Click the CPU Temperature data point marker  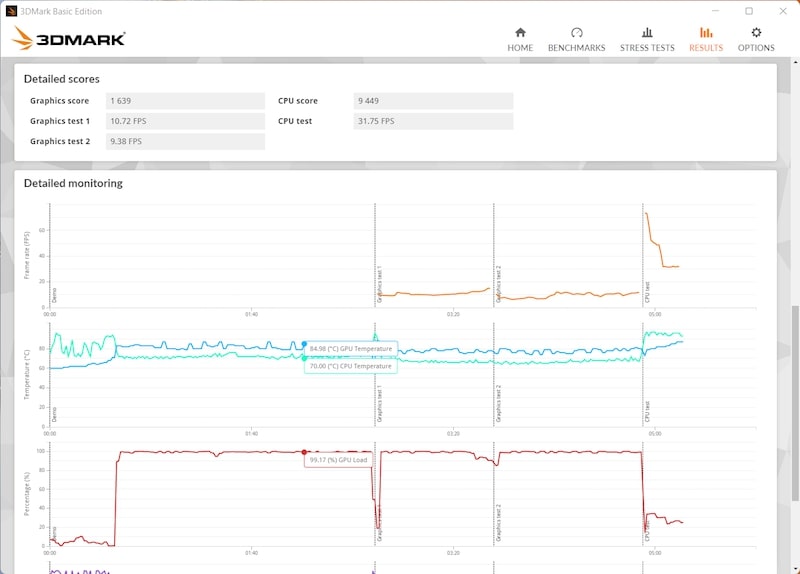pos(305,359)
